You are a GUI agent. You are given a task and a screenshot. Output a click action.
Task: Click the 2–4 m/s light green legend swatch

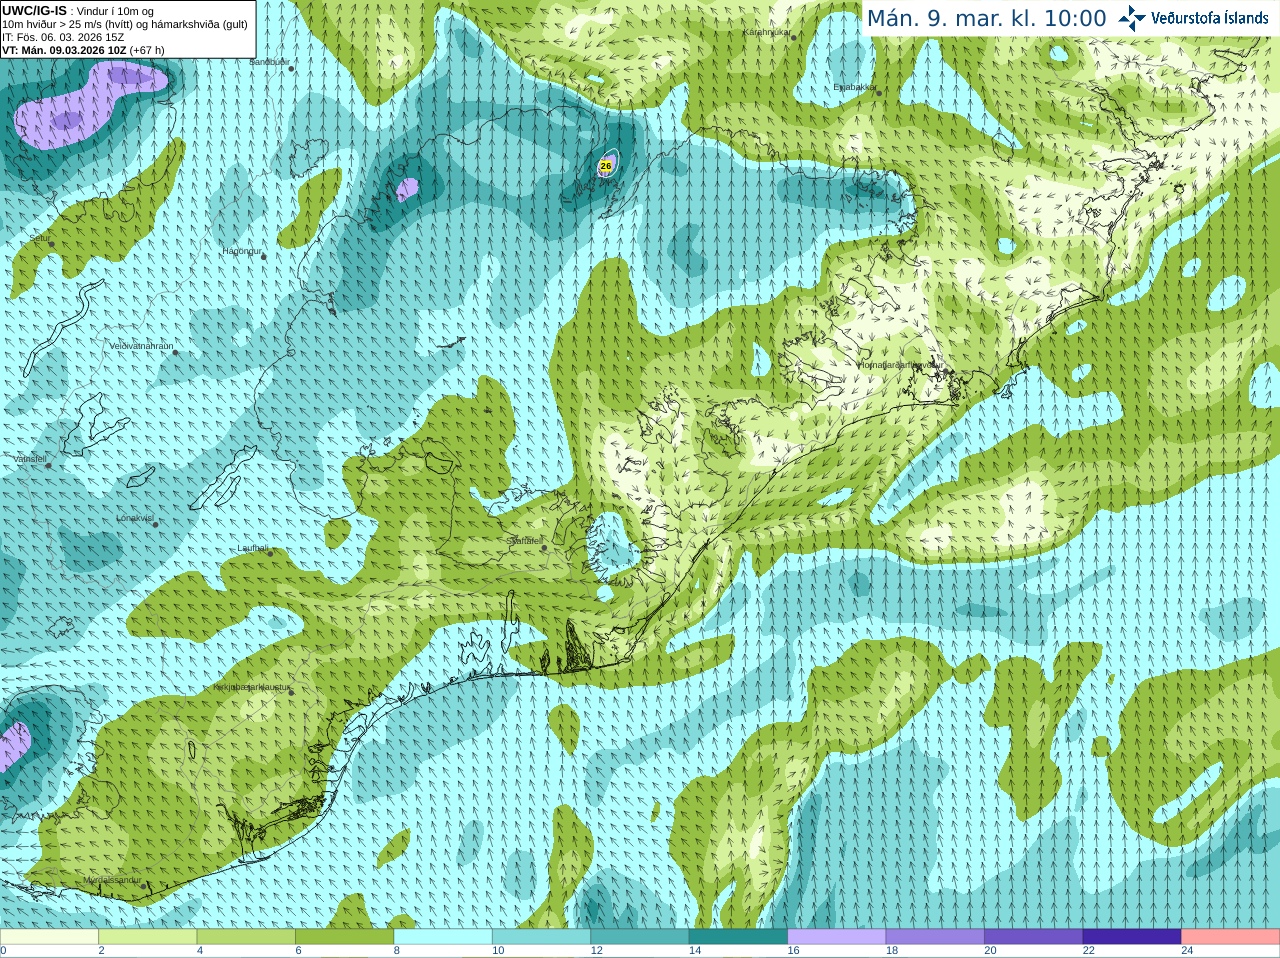pos(147,937)
